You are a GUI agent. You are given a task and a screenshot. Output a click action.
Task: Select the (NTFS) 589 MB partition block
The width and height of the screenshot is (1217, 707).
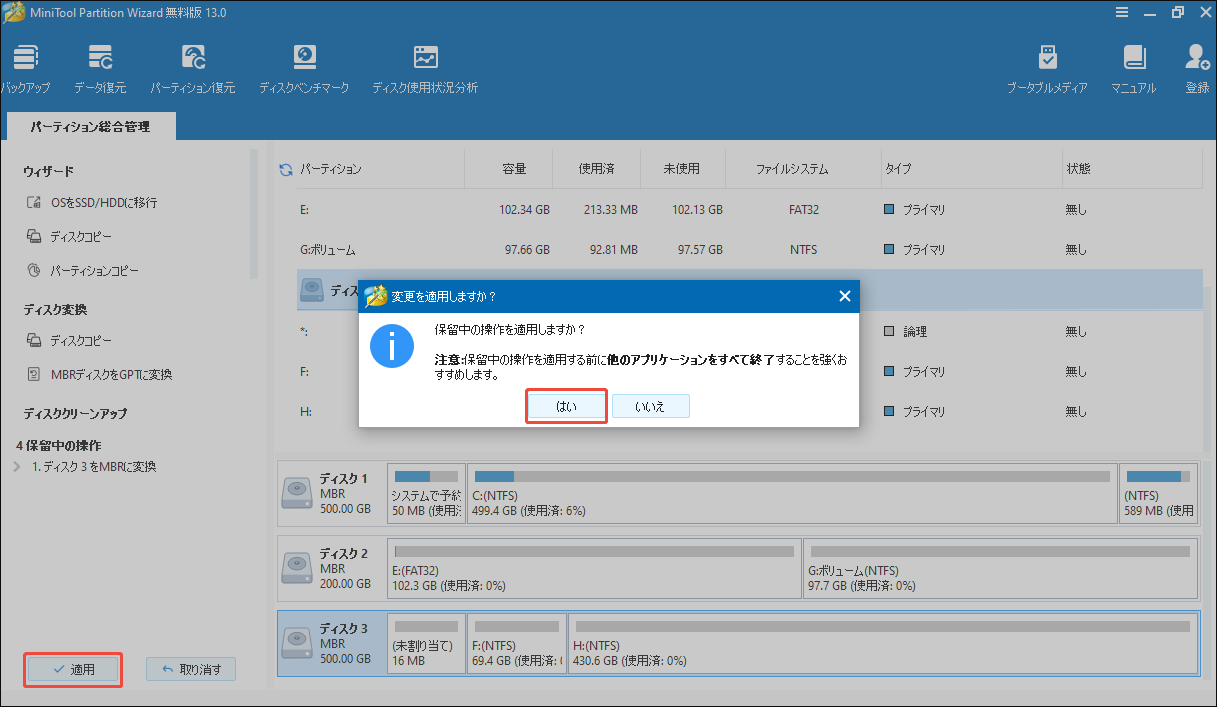click(x=1158, y=493)
